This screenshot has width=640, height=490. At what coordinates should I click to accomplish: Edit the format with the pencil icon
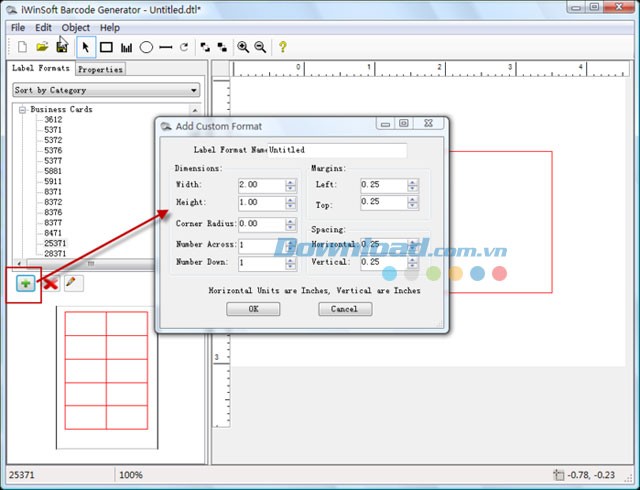[x=73, y=283]
